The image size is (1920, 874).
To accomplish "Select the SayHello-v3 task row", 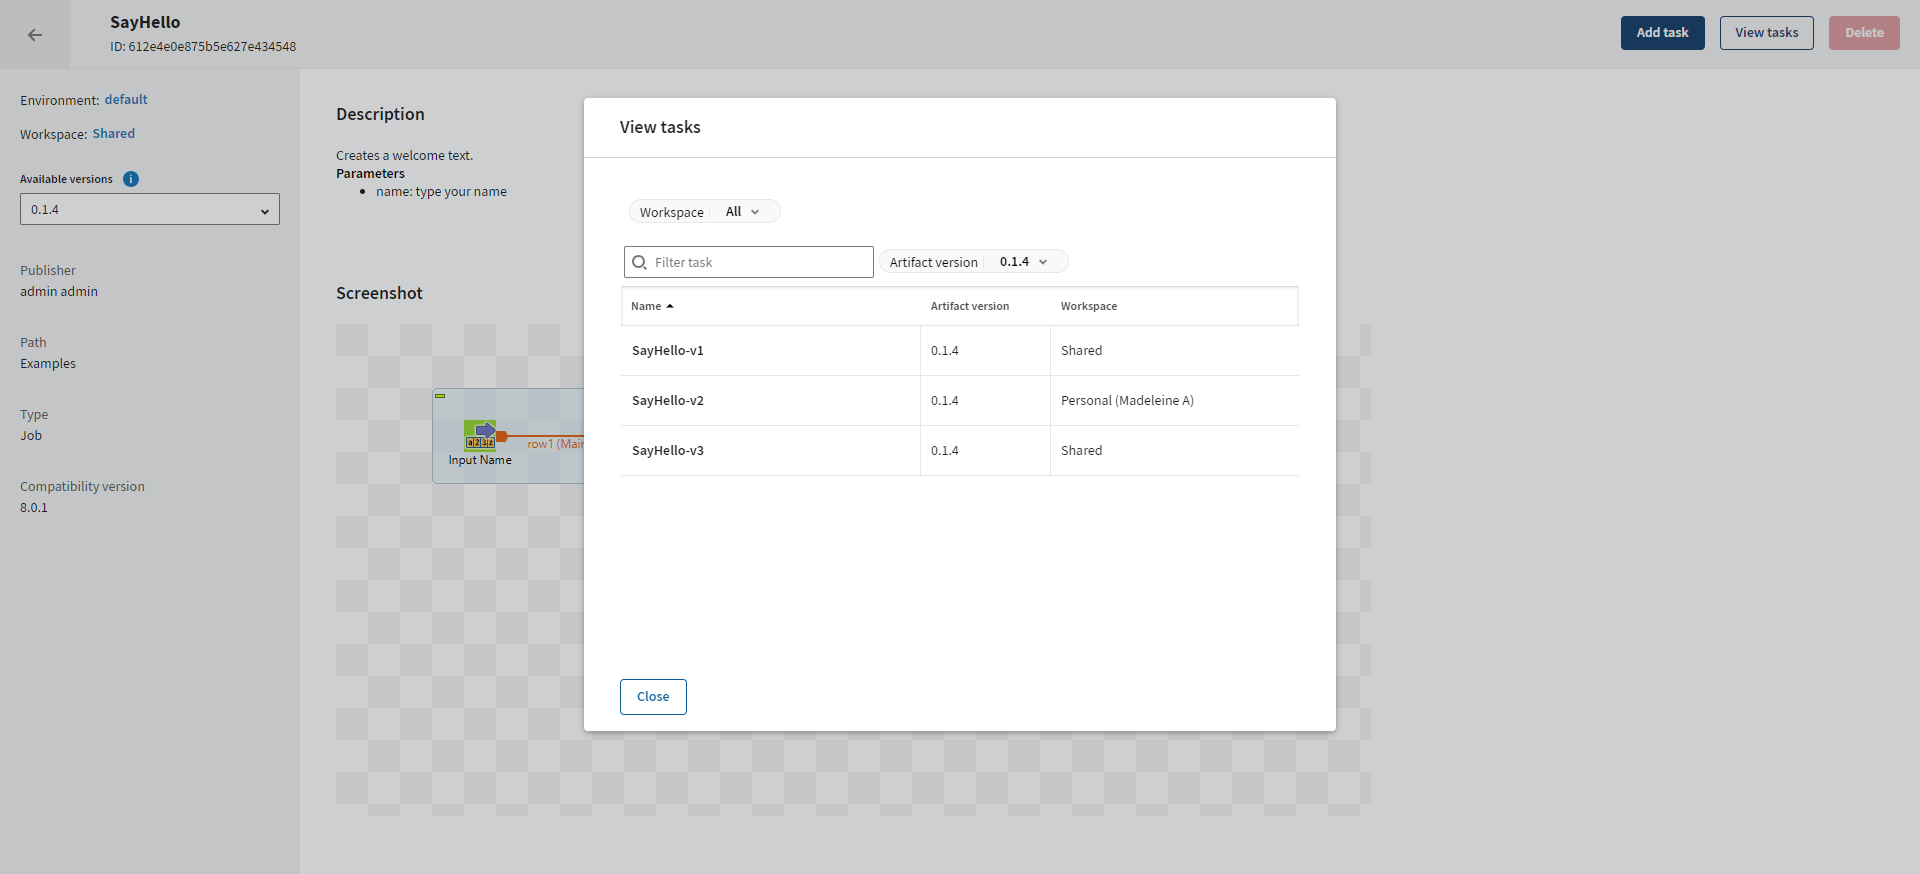I will point(668,451).
